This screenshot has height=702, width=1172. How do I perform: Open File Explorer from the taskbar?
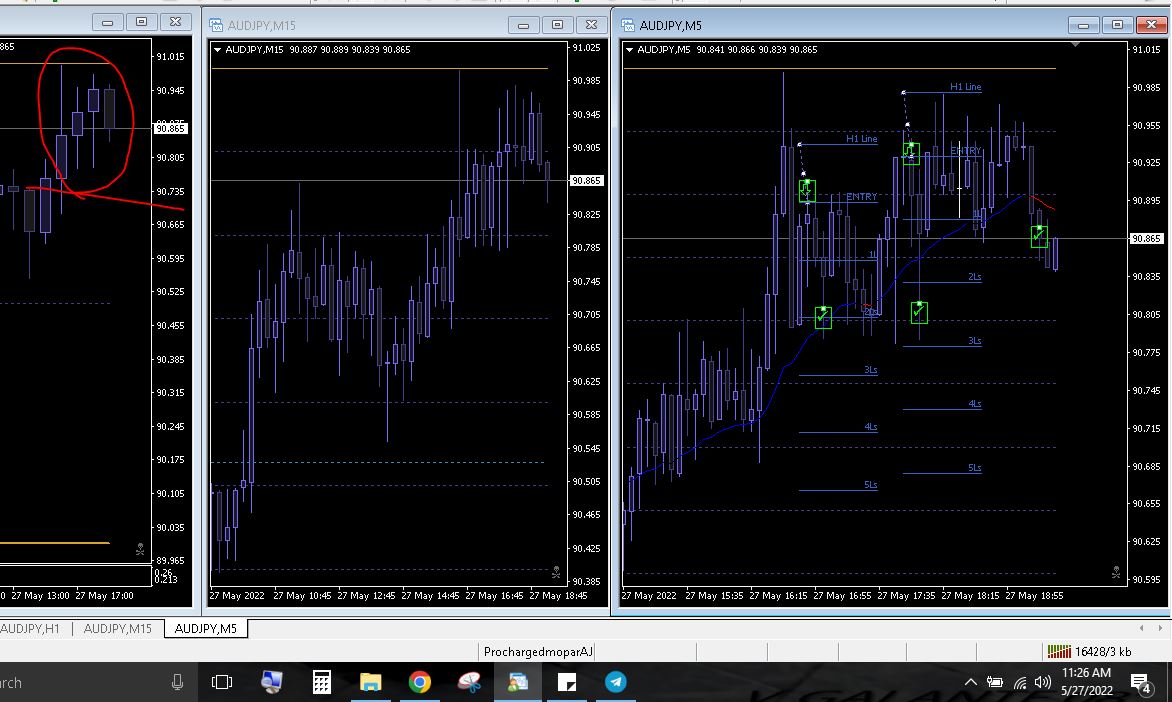pyautogui.click(x=370, y=682)
